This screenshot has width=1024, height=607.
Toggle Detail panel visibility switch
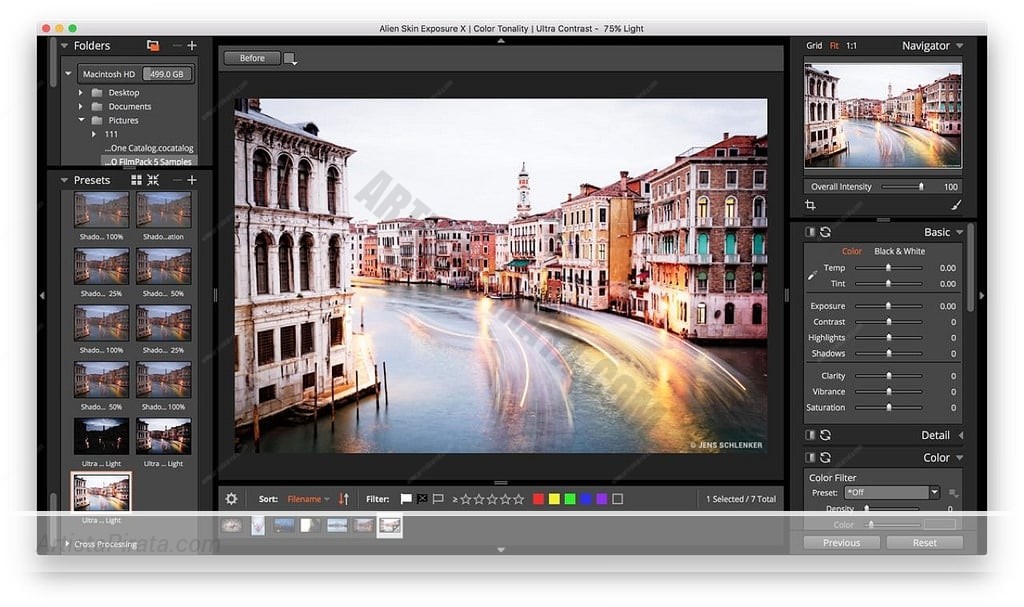tap(810, 435)
